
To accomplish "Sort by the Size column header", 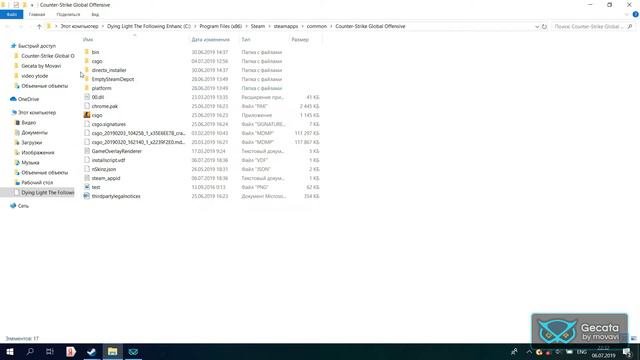I will pos(300,40).
